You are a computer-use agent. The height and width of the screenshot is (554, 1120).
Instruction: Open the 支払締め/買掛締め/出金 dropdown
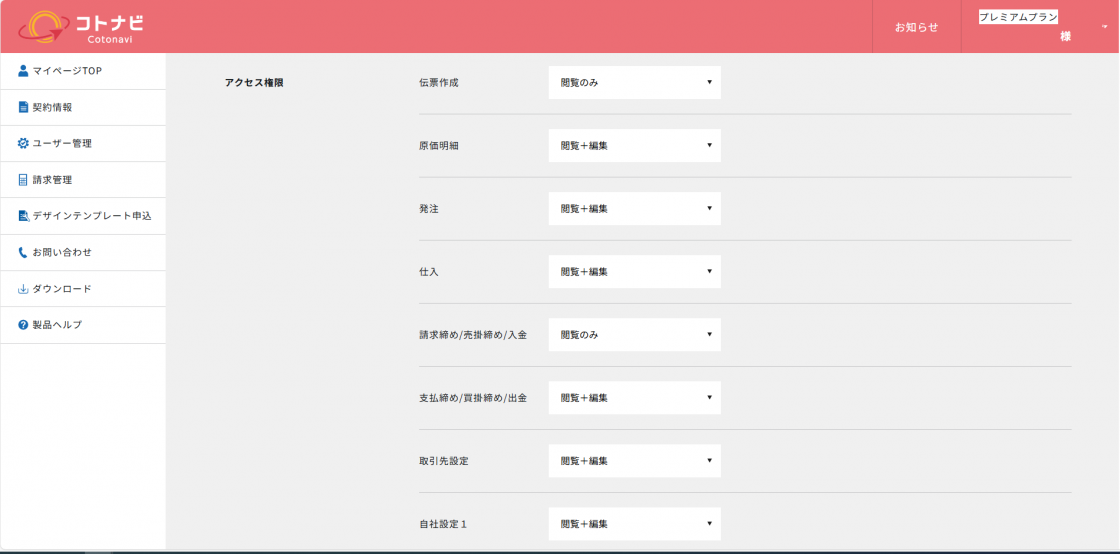[634, 397]
